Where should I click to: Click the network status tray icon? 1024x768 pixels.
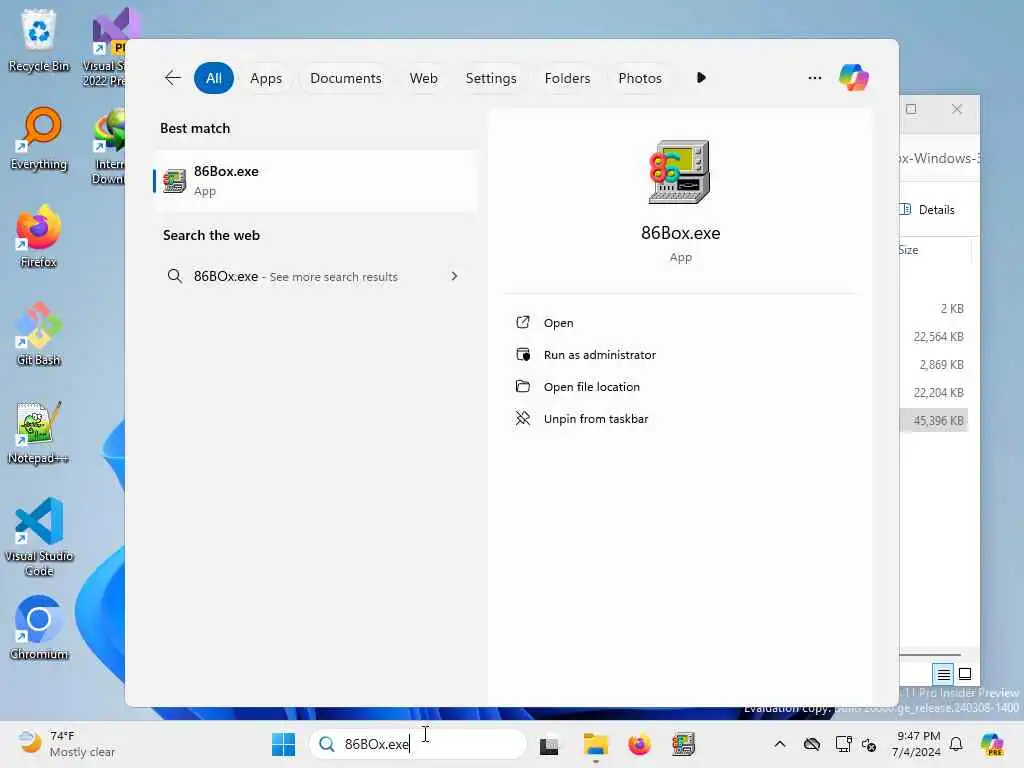pyautogui.click(x=869, y=744)
